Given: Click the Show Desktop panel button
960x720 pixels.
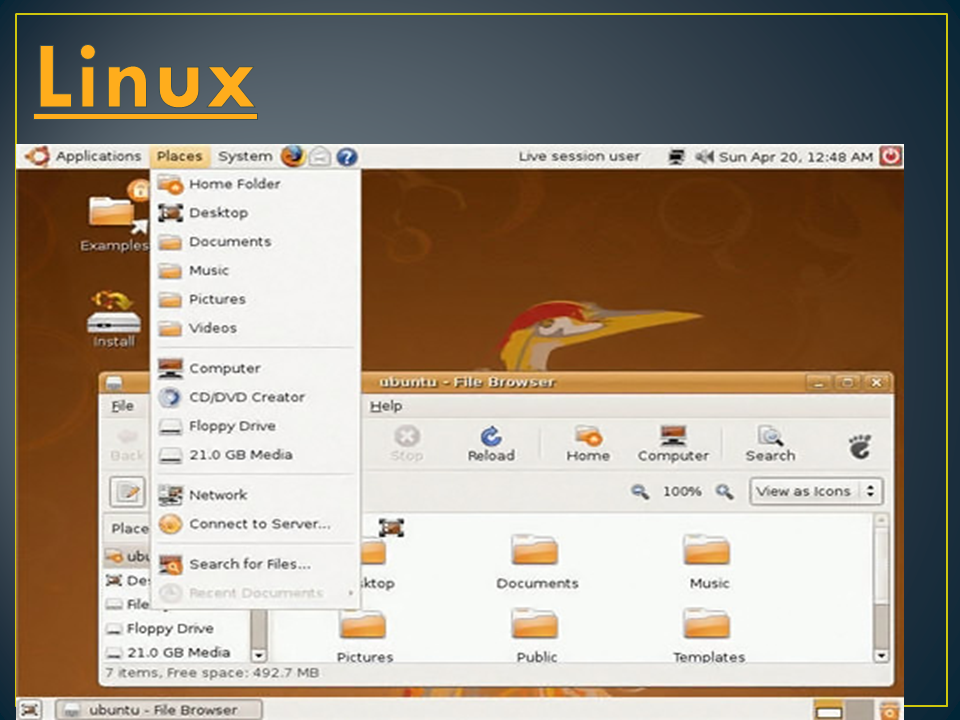Looking at the screenshot, I should pos(29,710).
